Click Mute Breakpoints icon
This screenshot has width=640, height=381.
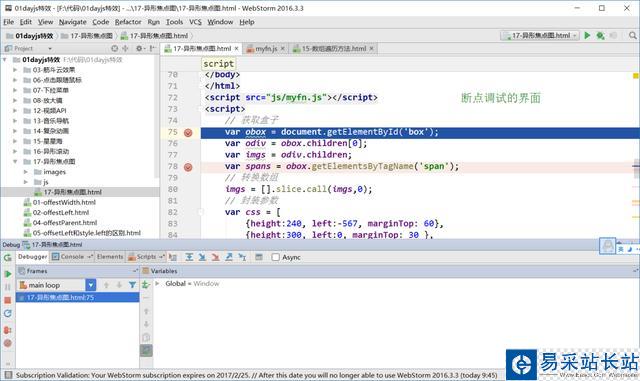(8, 343)
